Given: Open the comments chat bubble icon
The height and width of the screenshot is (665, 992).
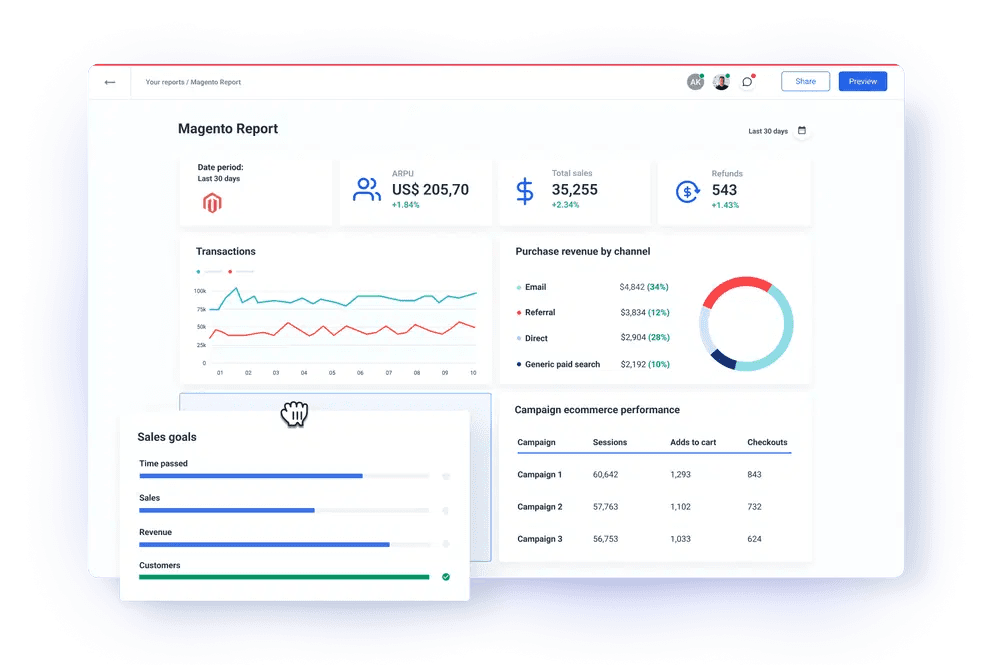Looking at the screenshot, I should tap(747, 82).
